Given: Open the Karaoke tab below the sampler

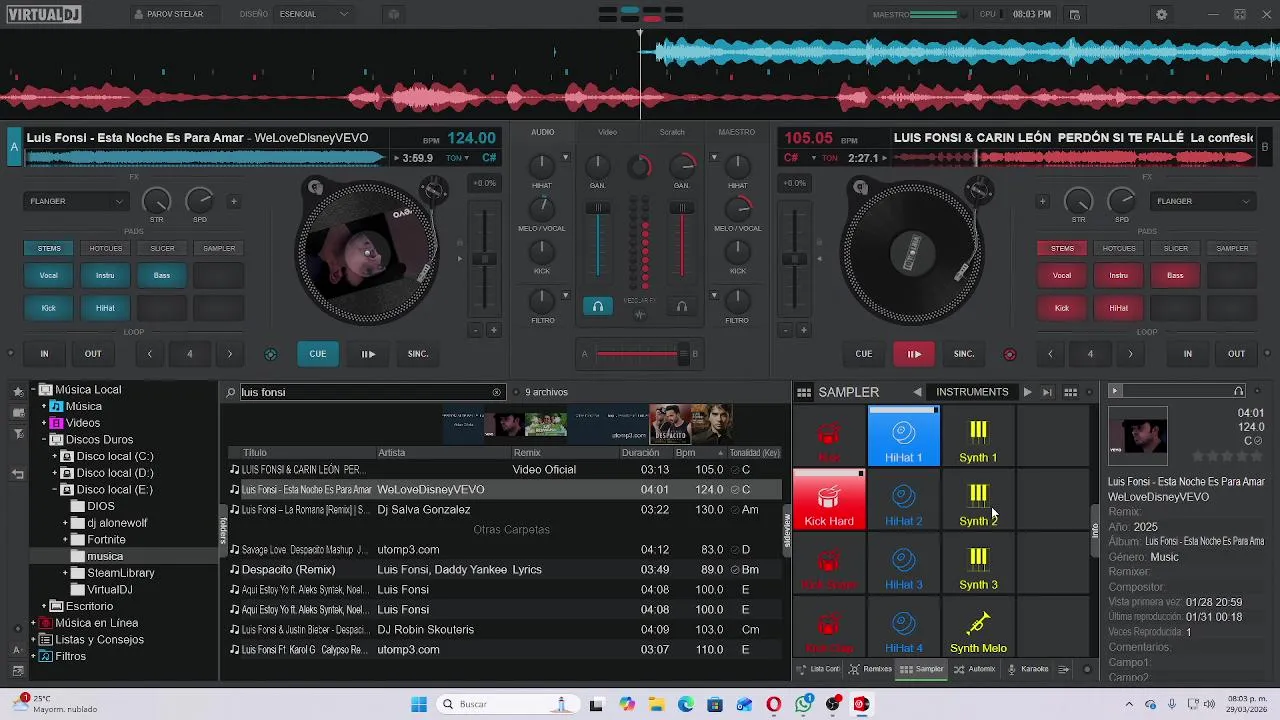Looking at the screenshot, I should point(1028,669).
